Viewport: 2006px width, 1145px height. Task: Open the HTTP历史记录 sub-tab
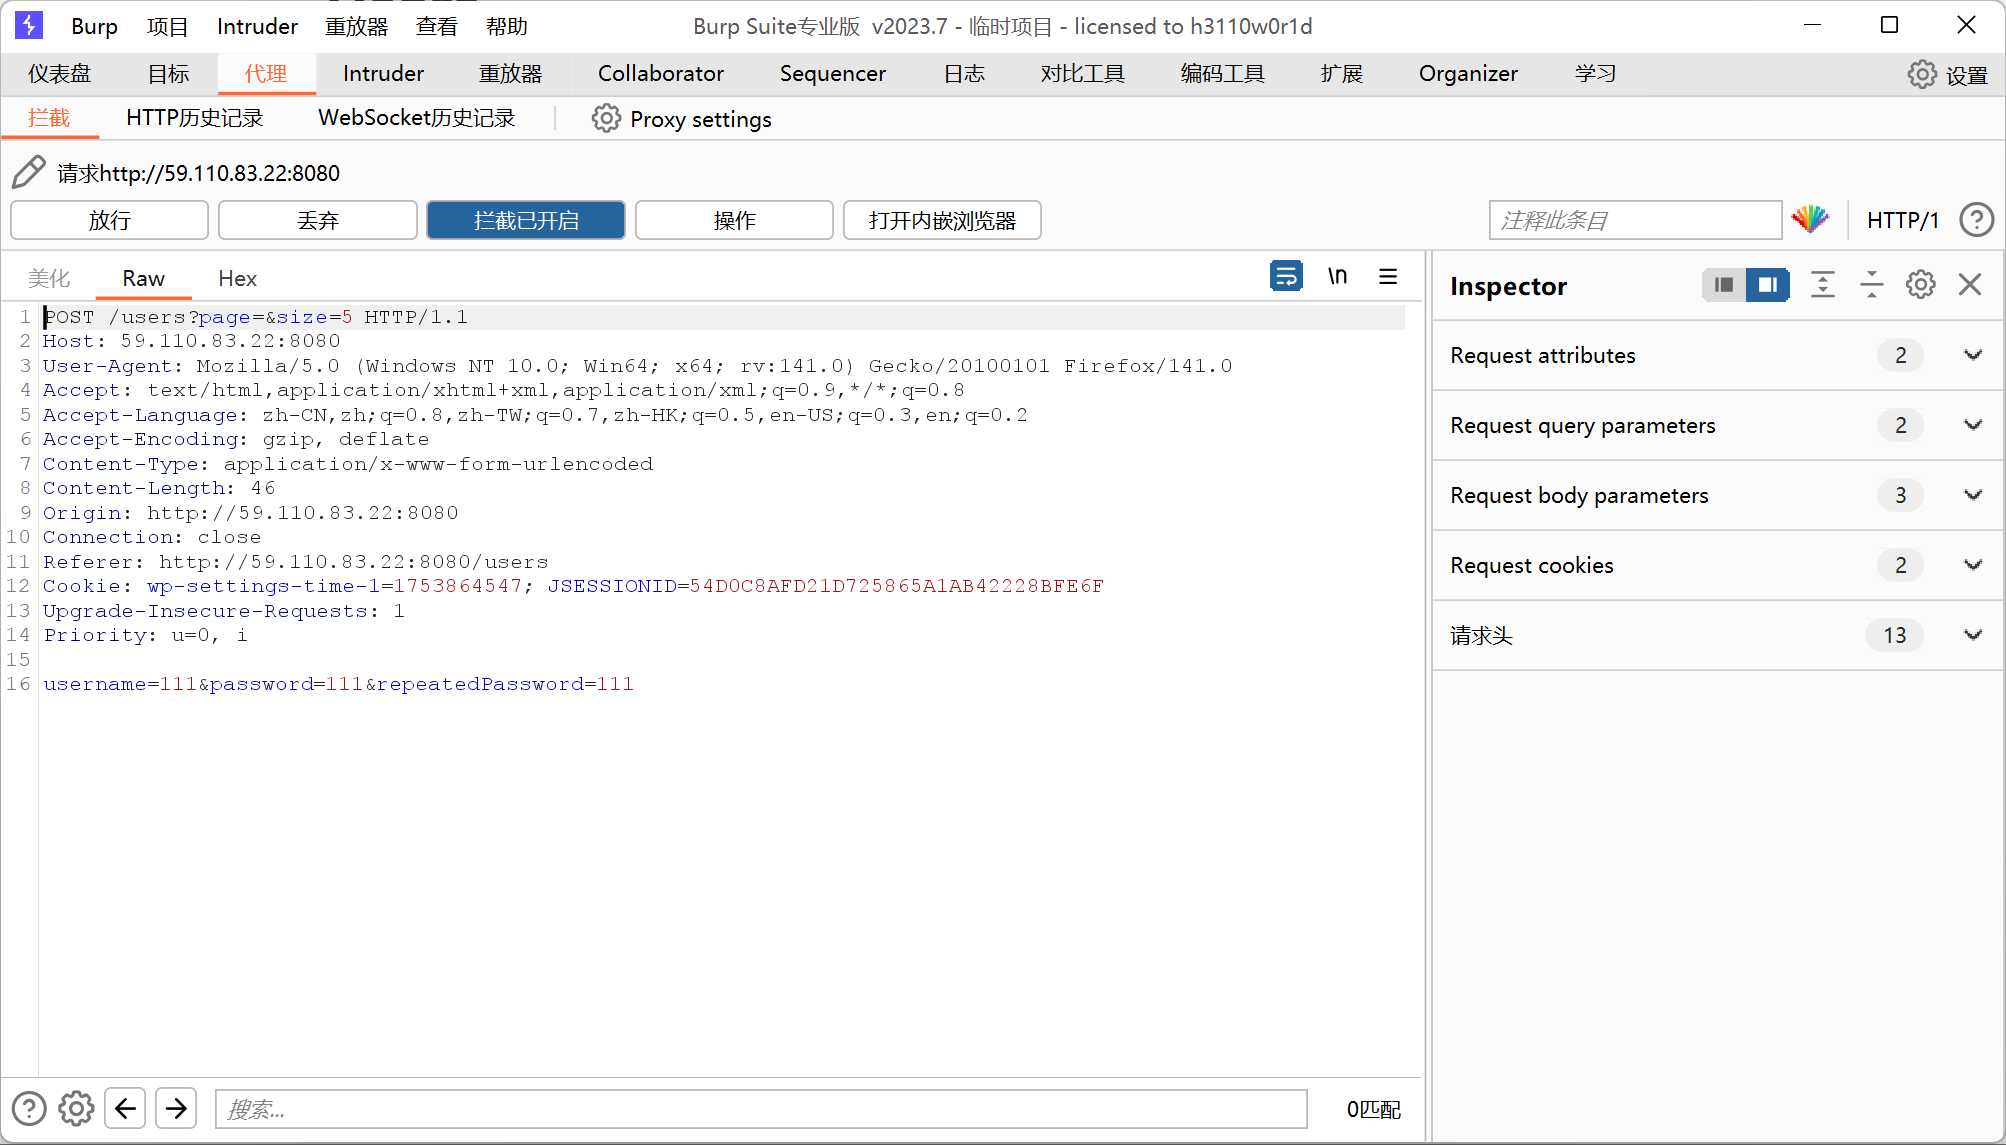click(x=194, y=118)
